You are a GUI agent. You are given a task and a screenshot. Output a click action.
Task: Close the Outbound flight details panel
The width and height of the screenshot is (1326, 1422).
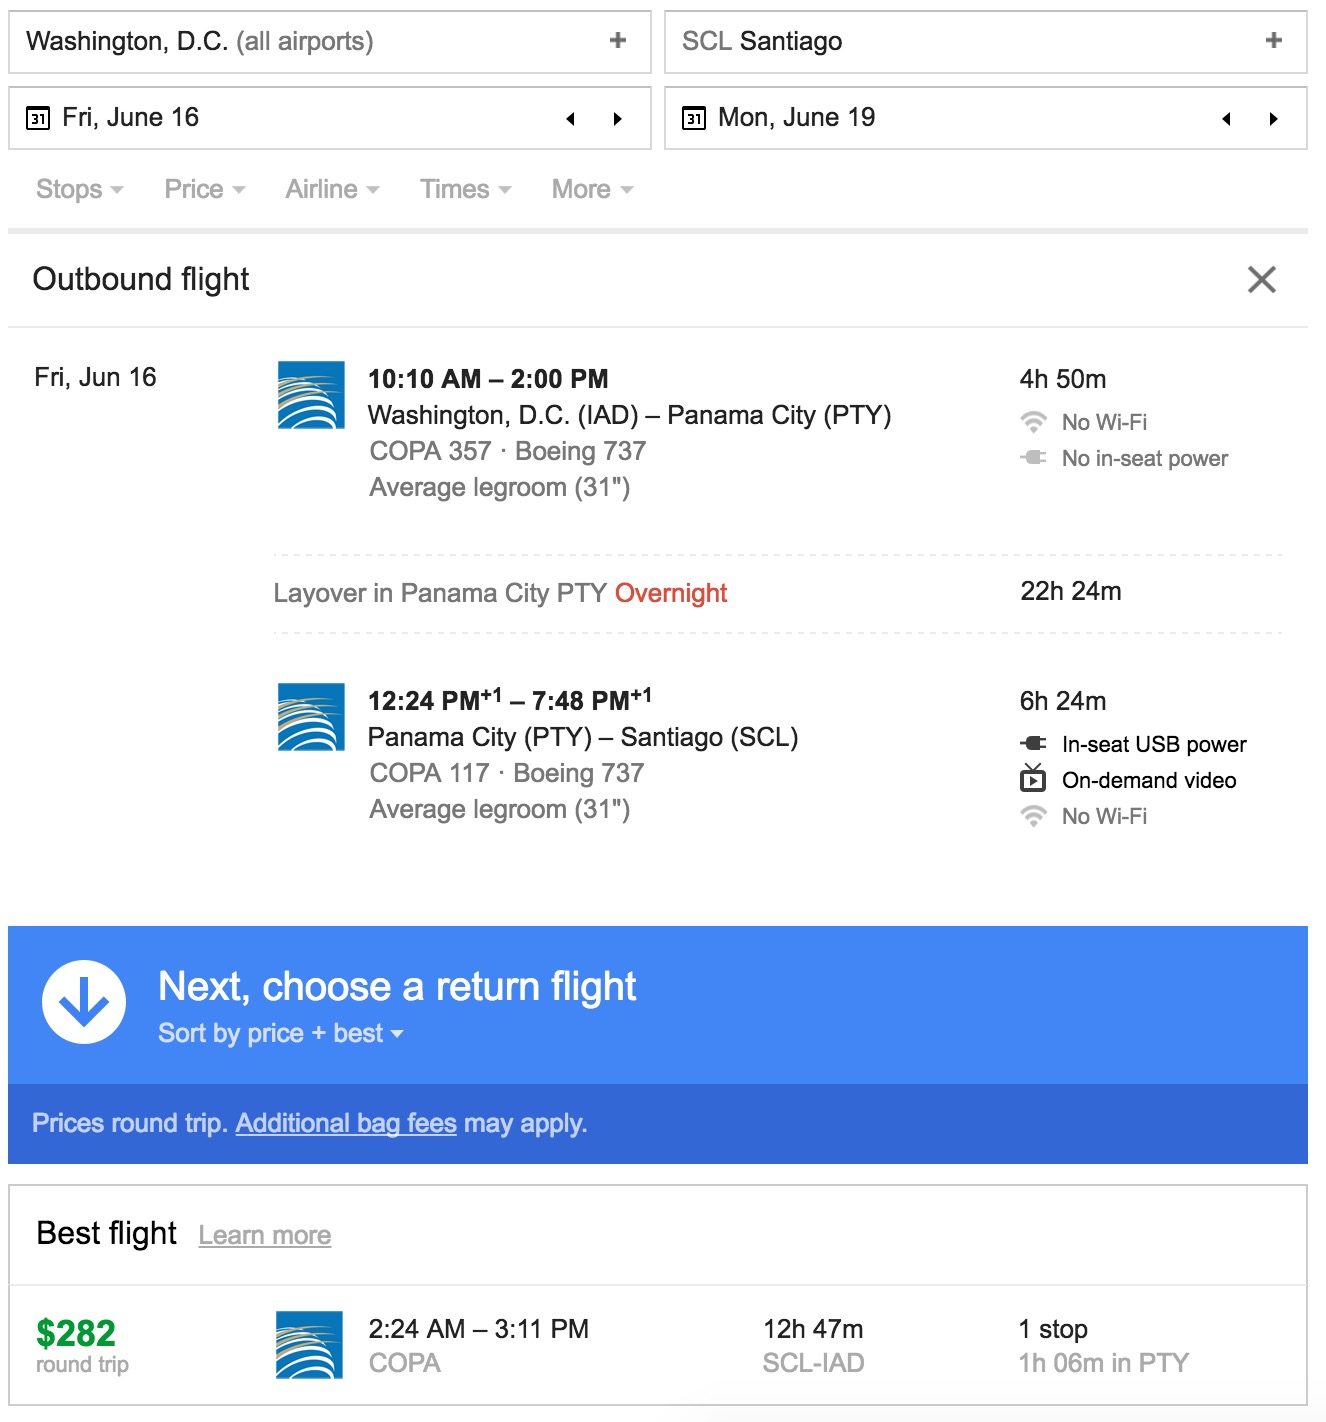tap(1262, 280)
